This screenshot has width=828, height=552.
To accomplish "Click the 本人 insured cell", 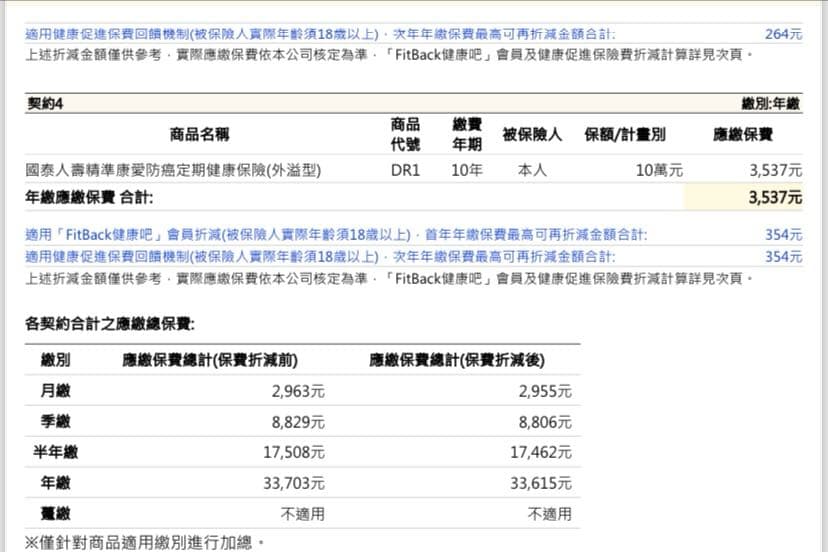I will coord(532,170).
